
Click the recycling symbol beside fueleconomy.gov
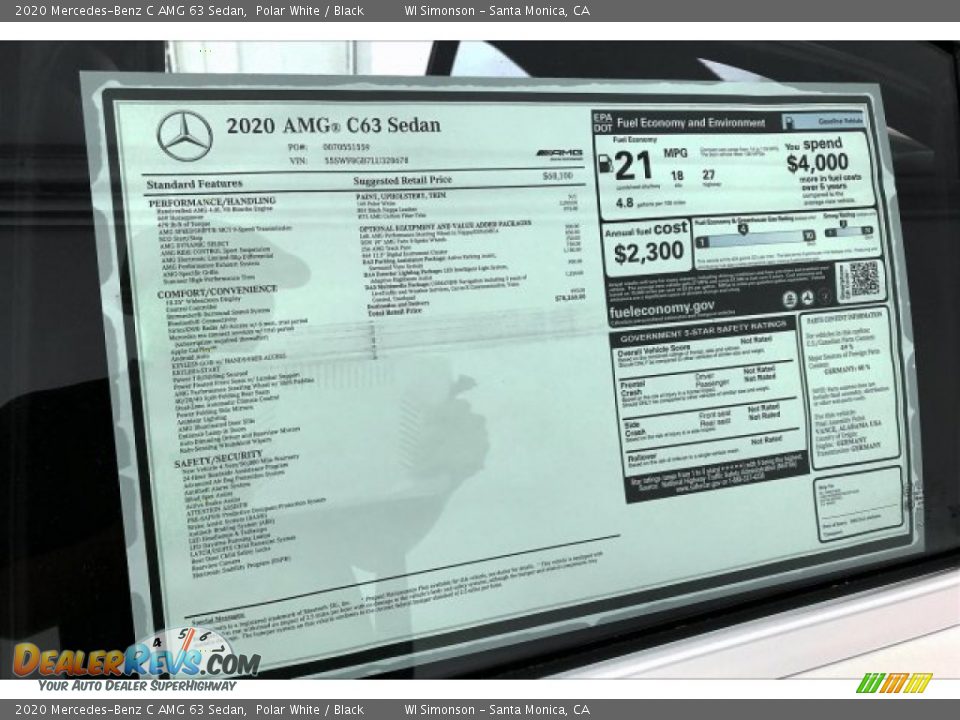pos(808,298)
